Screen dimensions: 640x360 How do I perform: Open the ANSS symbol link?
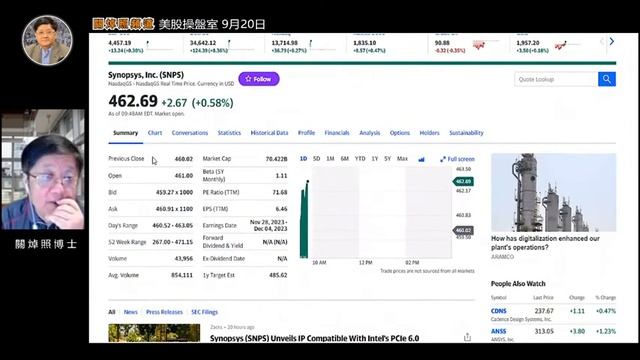pos(498,331)
